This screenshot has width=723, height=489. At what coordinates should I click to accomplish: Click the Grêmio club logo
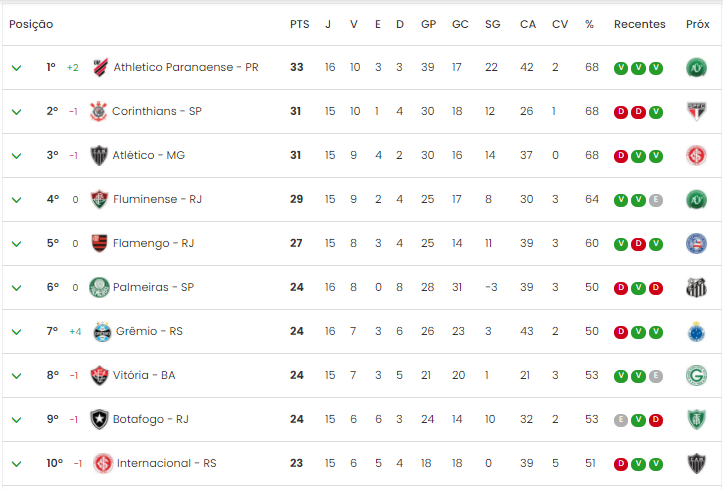(102, 331)
